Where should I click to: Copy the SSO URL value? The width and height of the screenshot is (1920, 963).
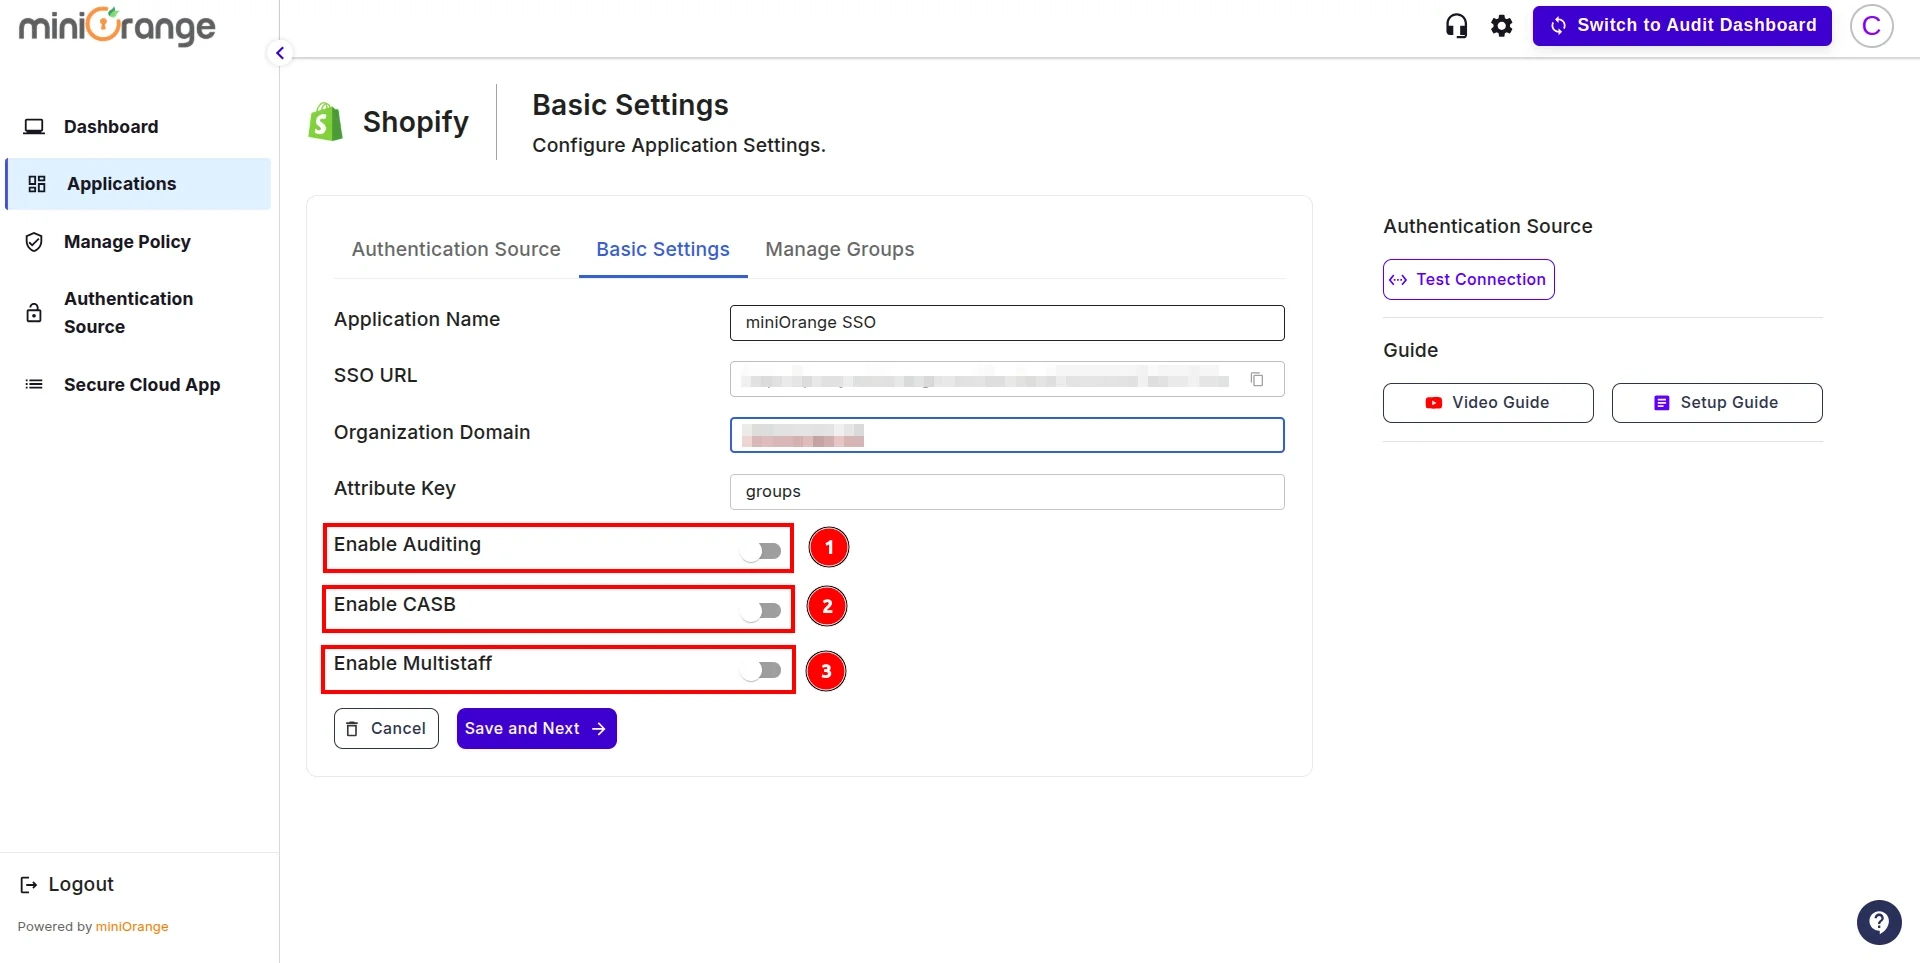[x=1257, y=379]
